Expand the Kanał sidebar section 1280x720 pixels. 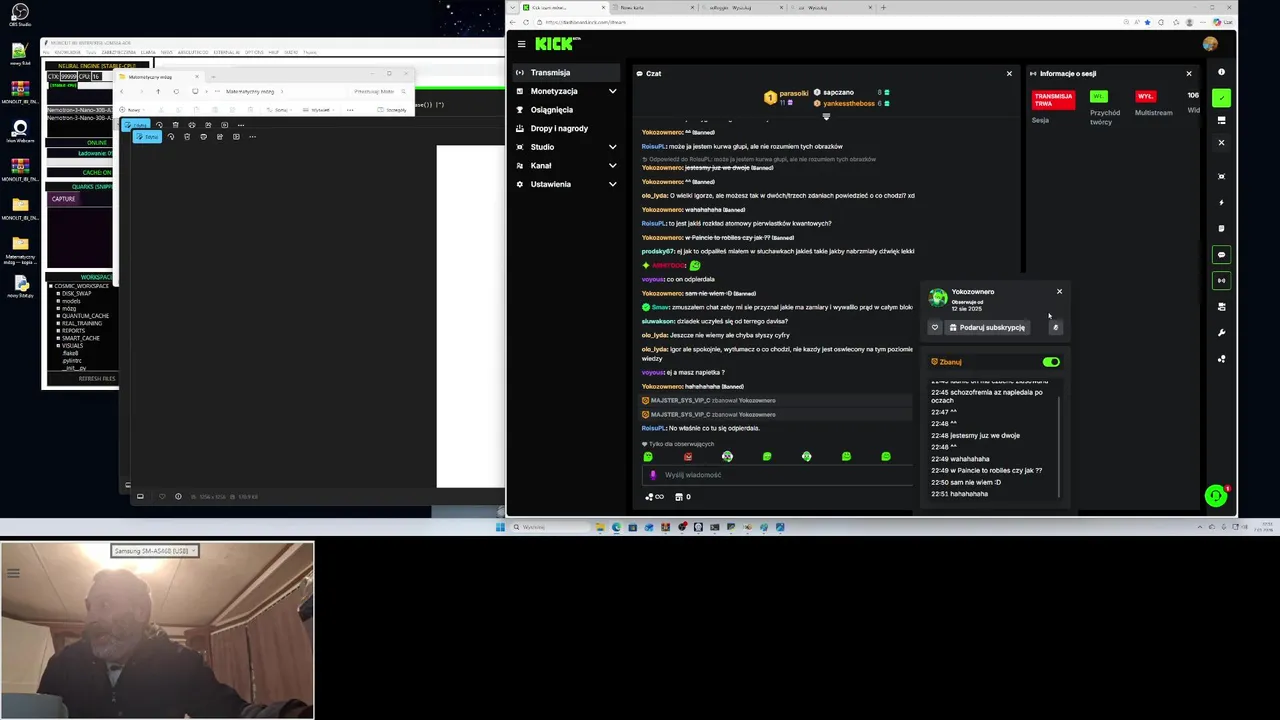point(566,166)
